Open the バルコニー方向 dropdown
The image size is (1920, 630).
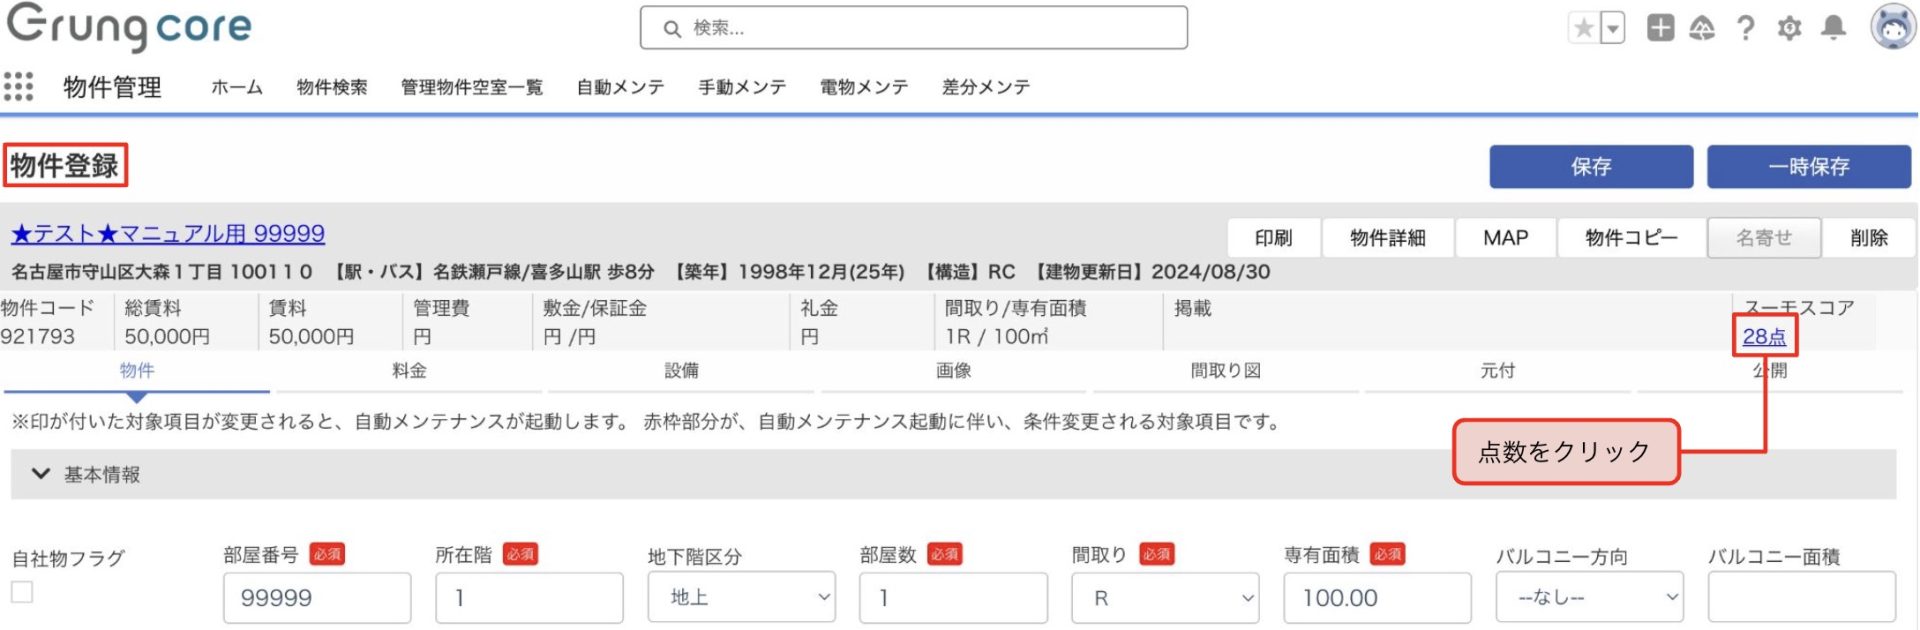[1589, 597]
